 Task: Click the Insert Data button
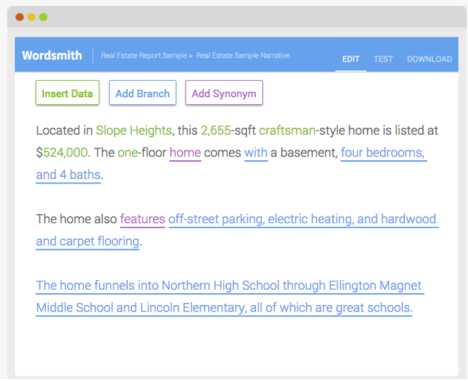[x=67, y=93]
